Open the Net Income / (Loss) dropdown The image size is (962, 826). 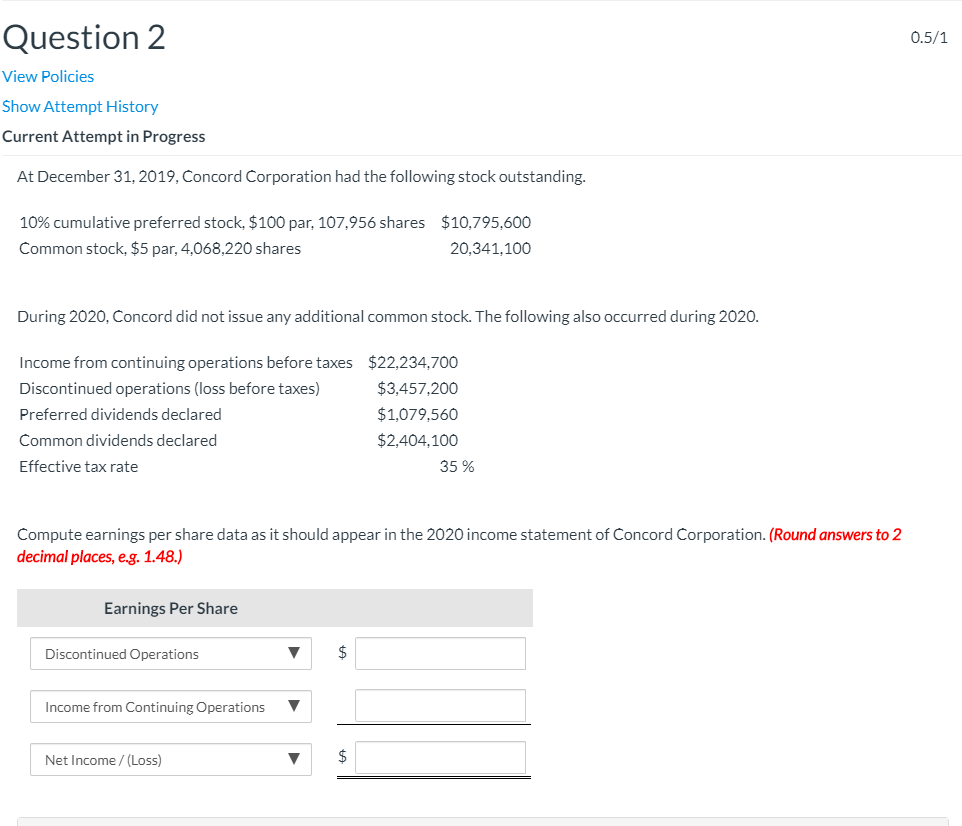[x=171, y=760]
